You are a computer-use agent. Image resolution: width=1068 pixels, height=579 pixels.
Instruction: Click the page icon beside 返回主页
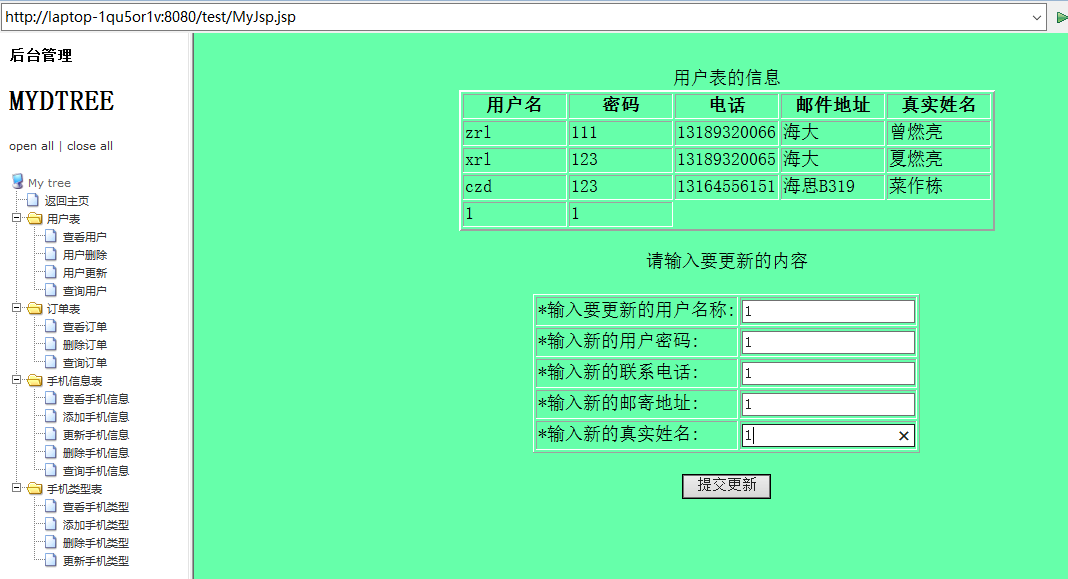pyautogui.click(x=33, y=200)
